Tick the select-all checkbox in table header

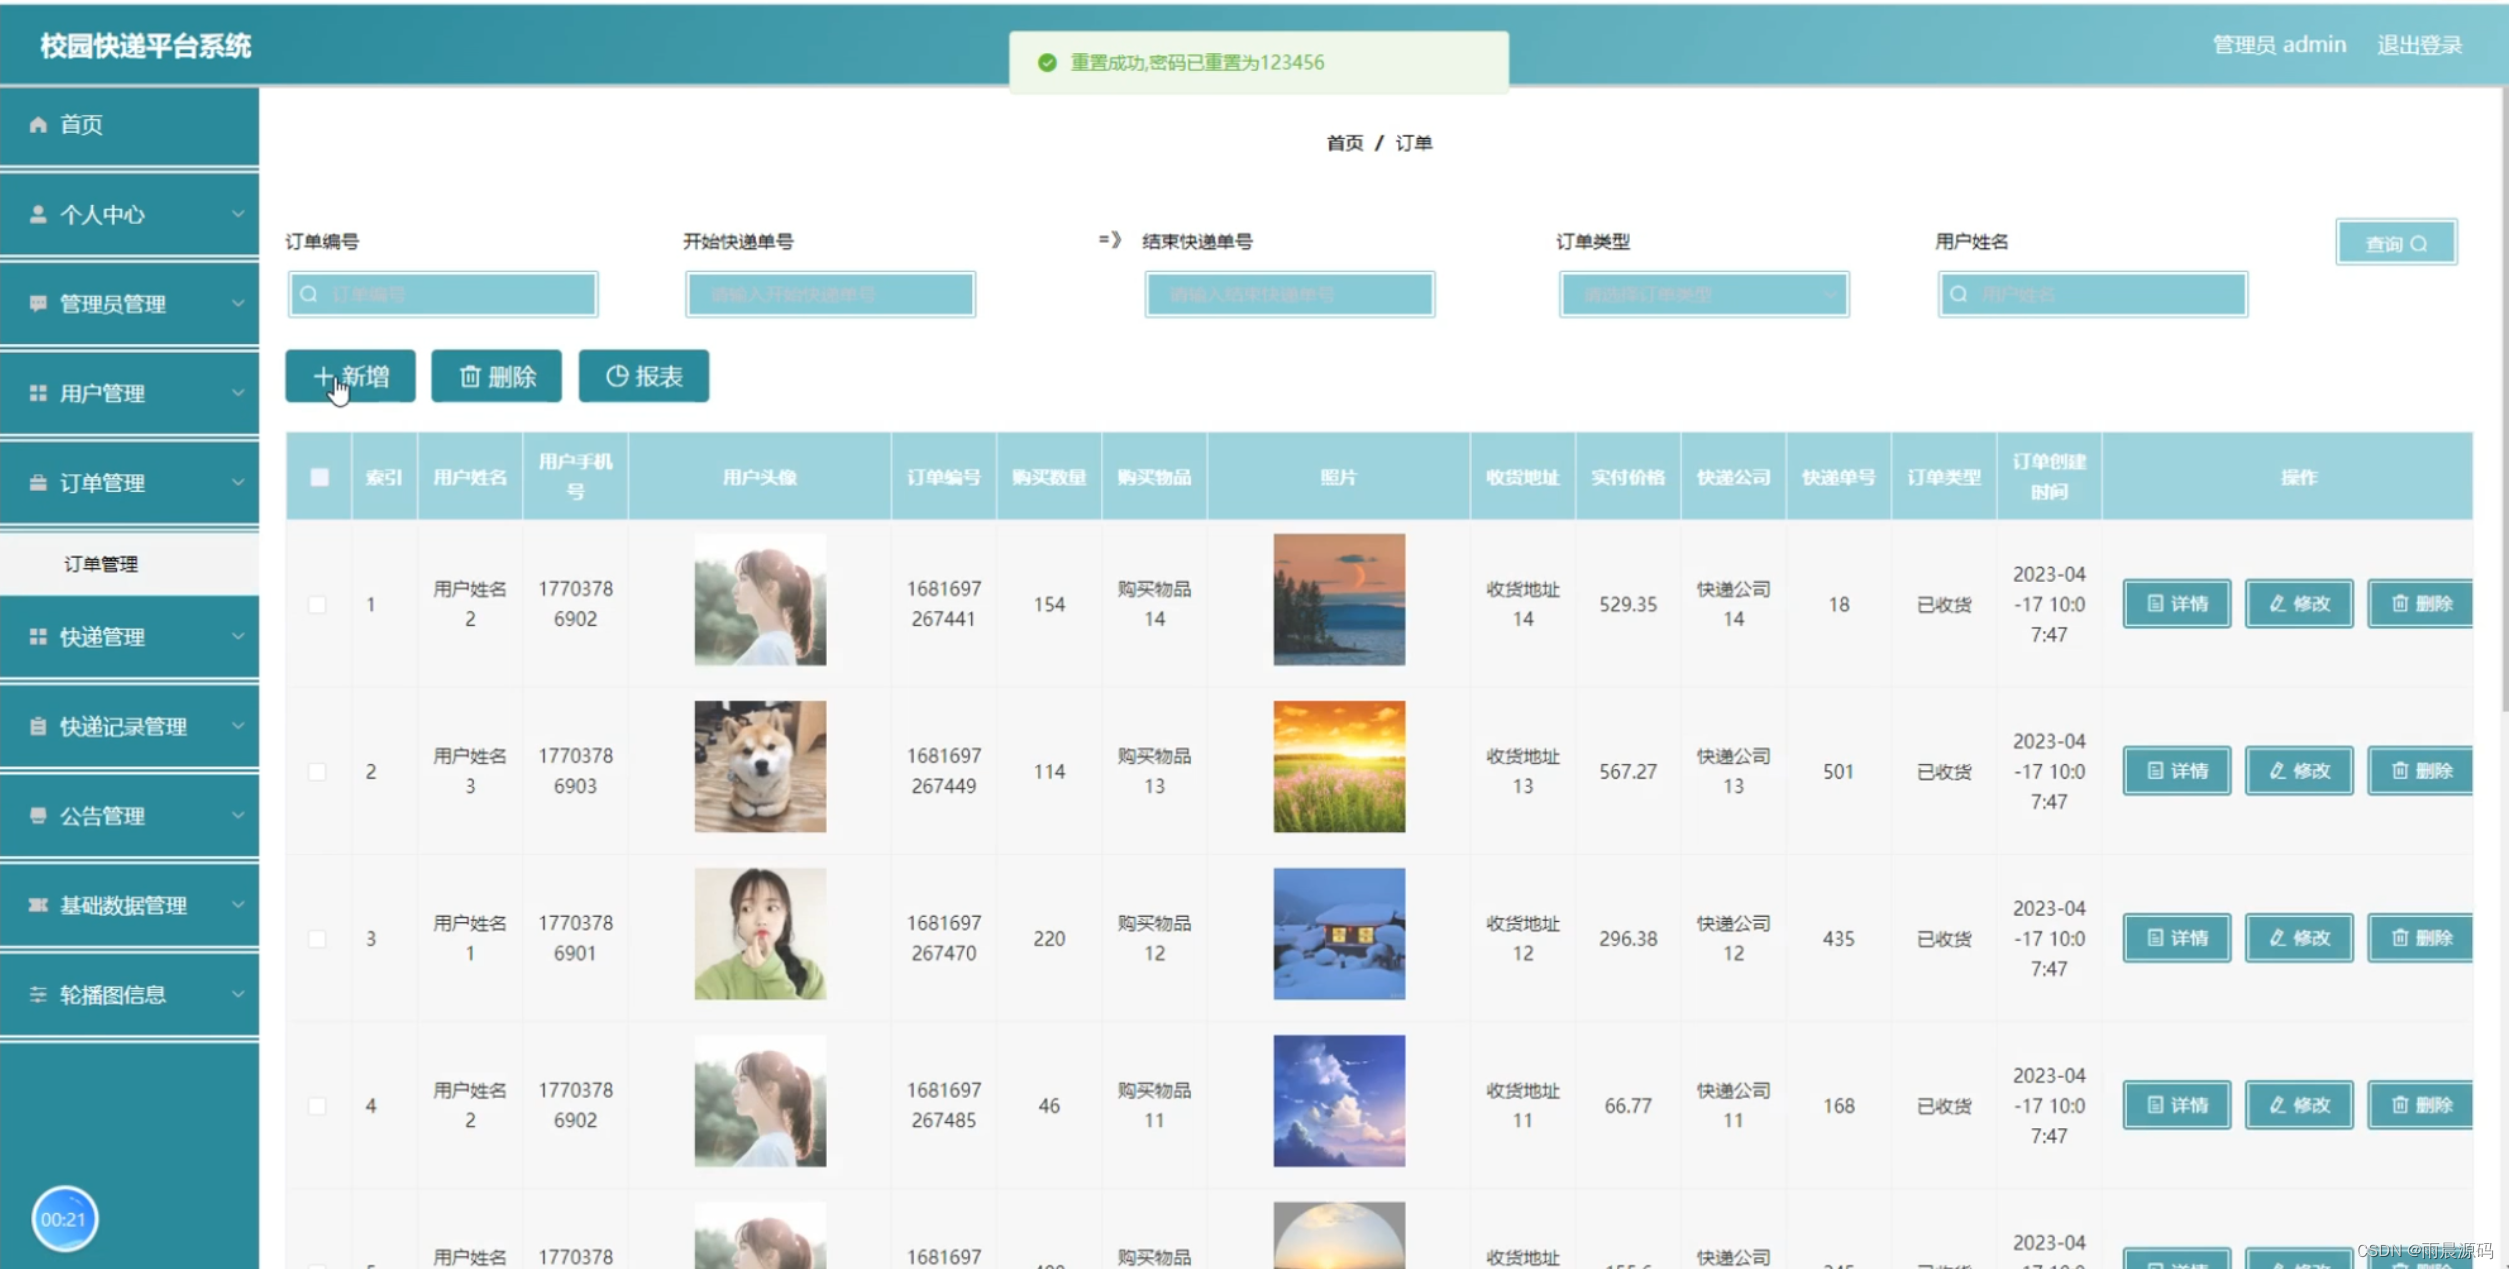click(x=319, y=477)
